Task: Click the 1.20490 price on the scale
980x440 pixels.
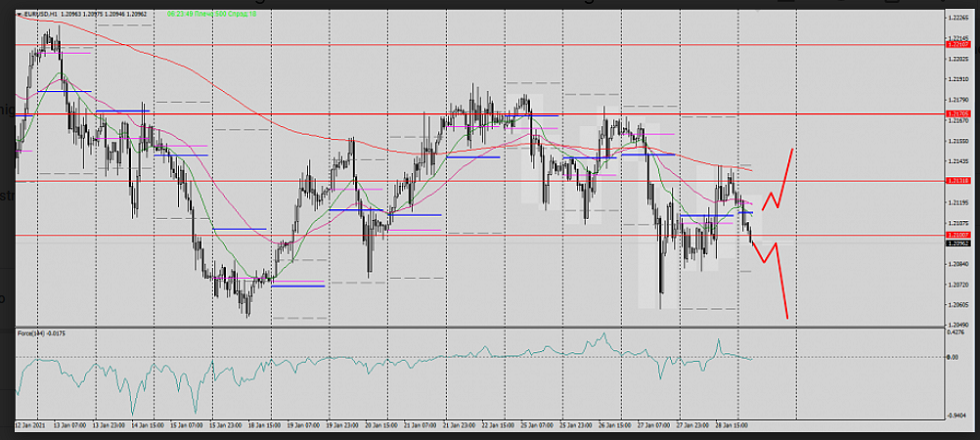Action: click(x=957, y=325)
